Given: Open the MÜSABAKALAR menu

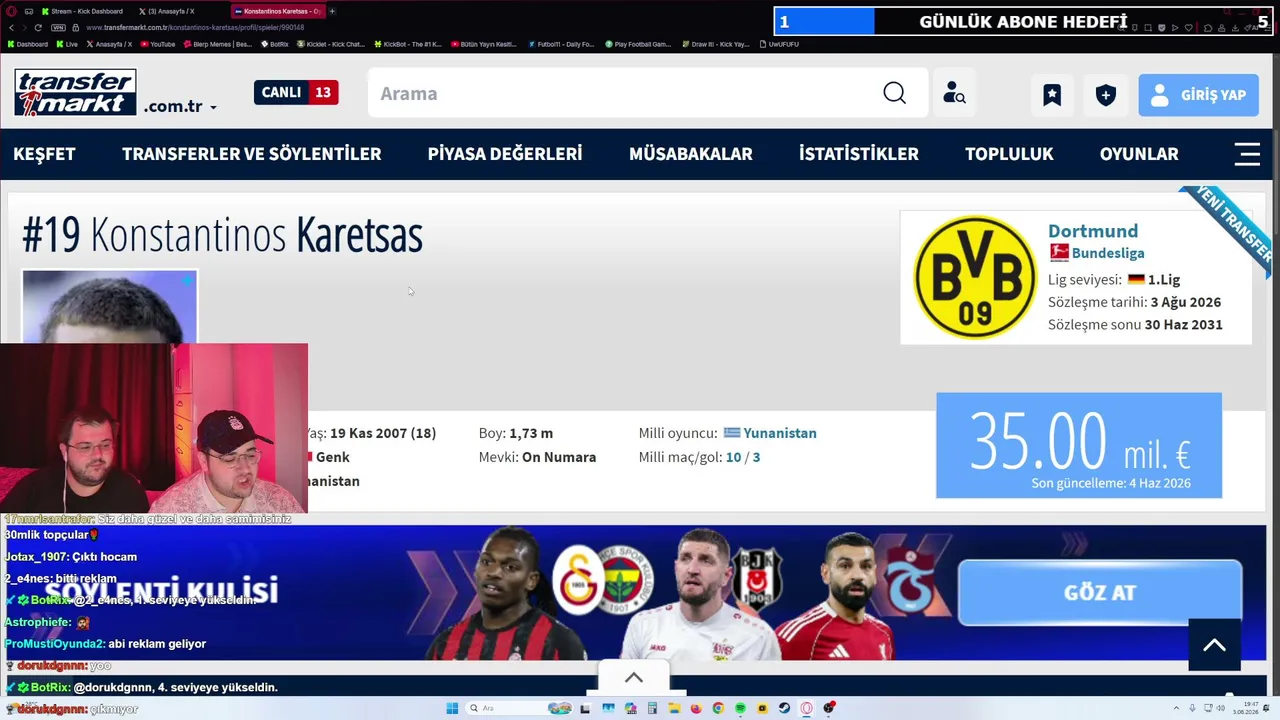Looking at the screenshot, I should pyautogui.click(x=691, y=154).
